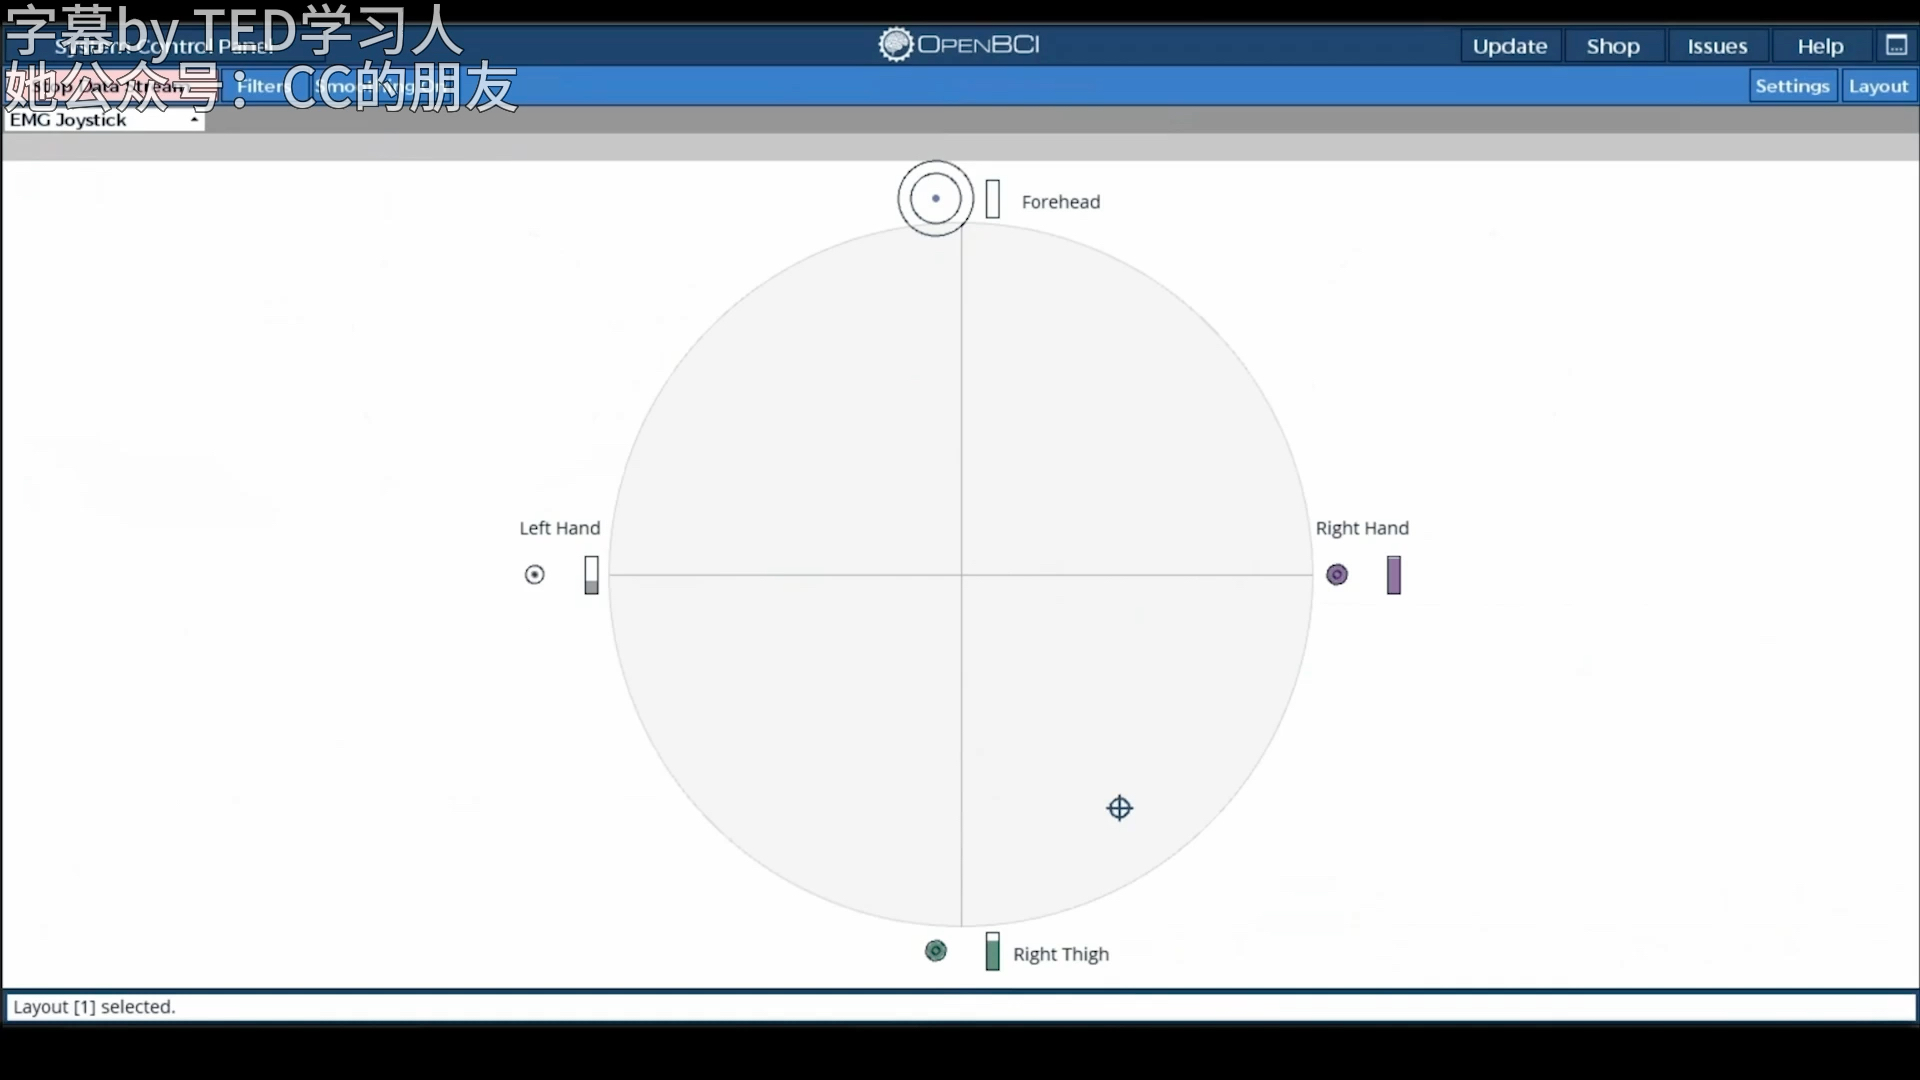This screenshot has height=1080, width=1920.
Task: Click the Left Hand level bar
Action: pyautogui.click(x=592, y=575)
